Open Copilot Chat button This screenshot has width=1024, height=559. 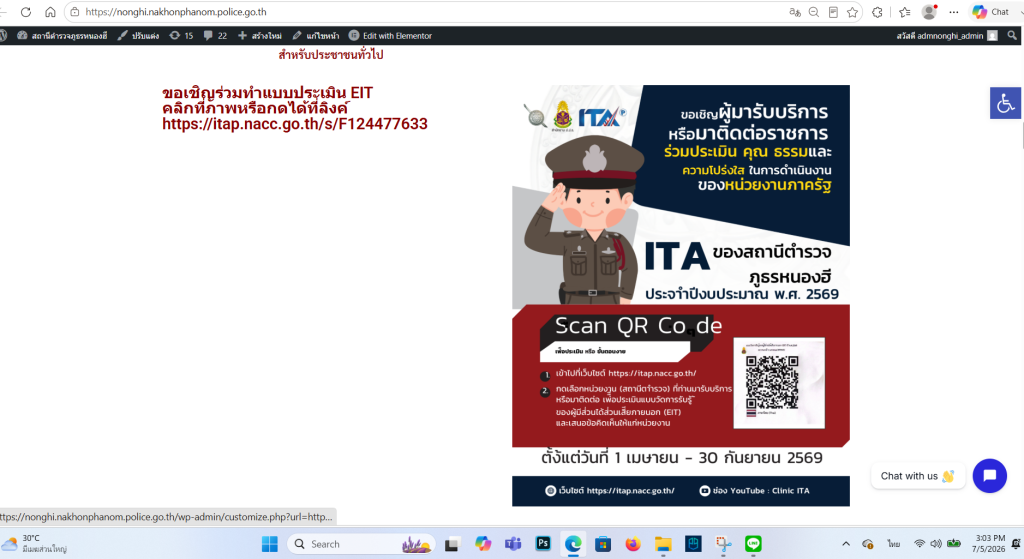click(991, 12)
